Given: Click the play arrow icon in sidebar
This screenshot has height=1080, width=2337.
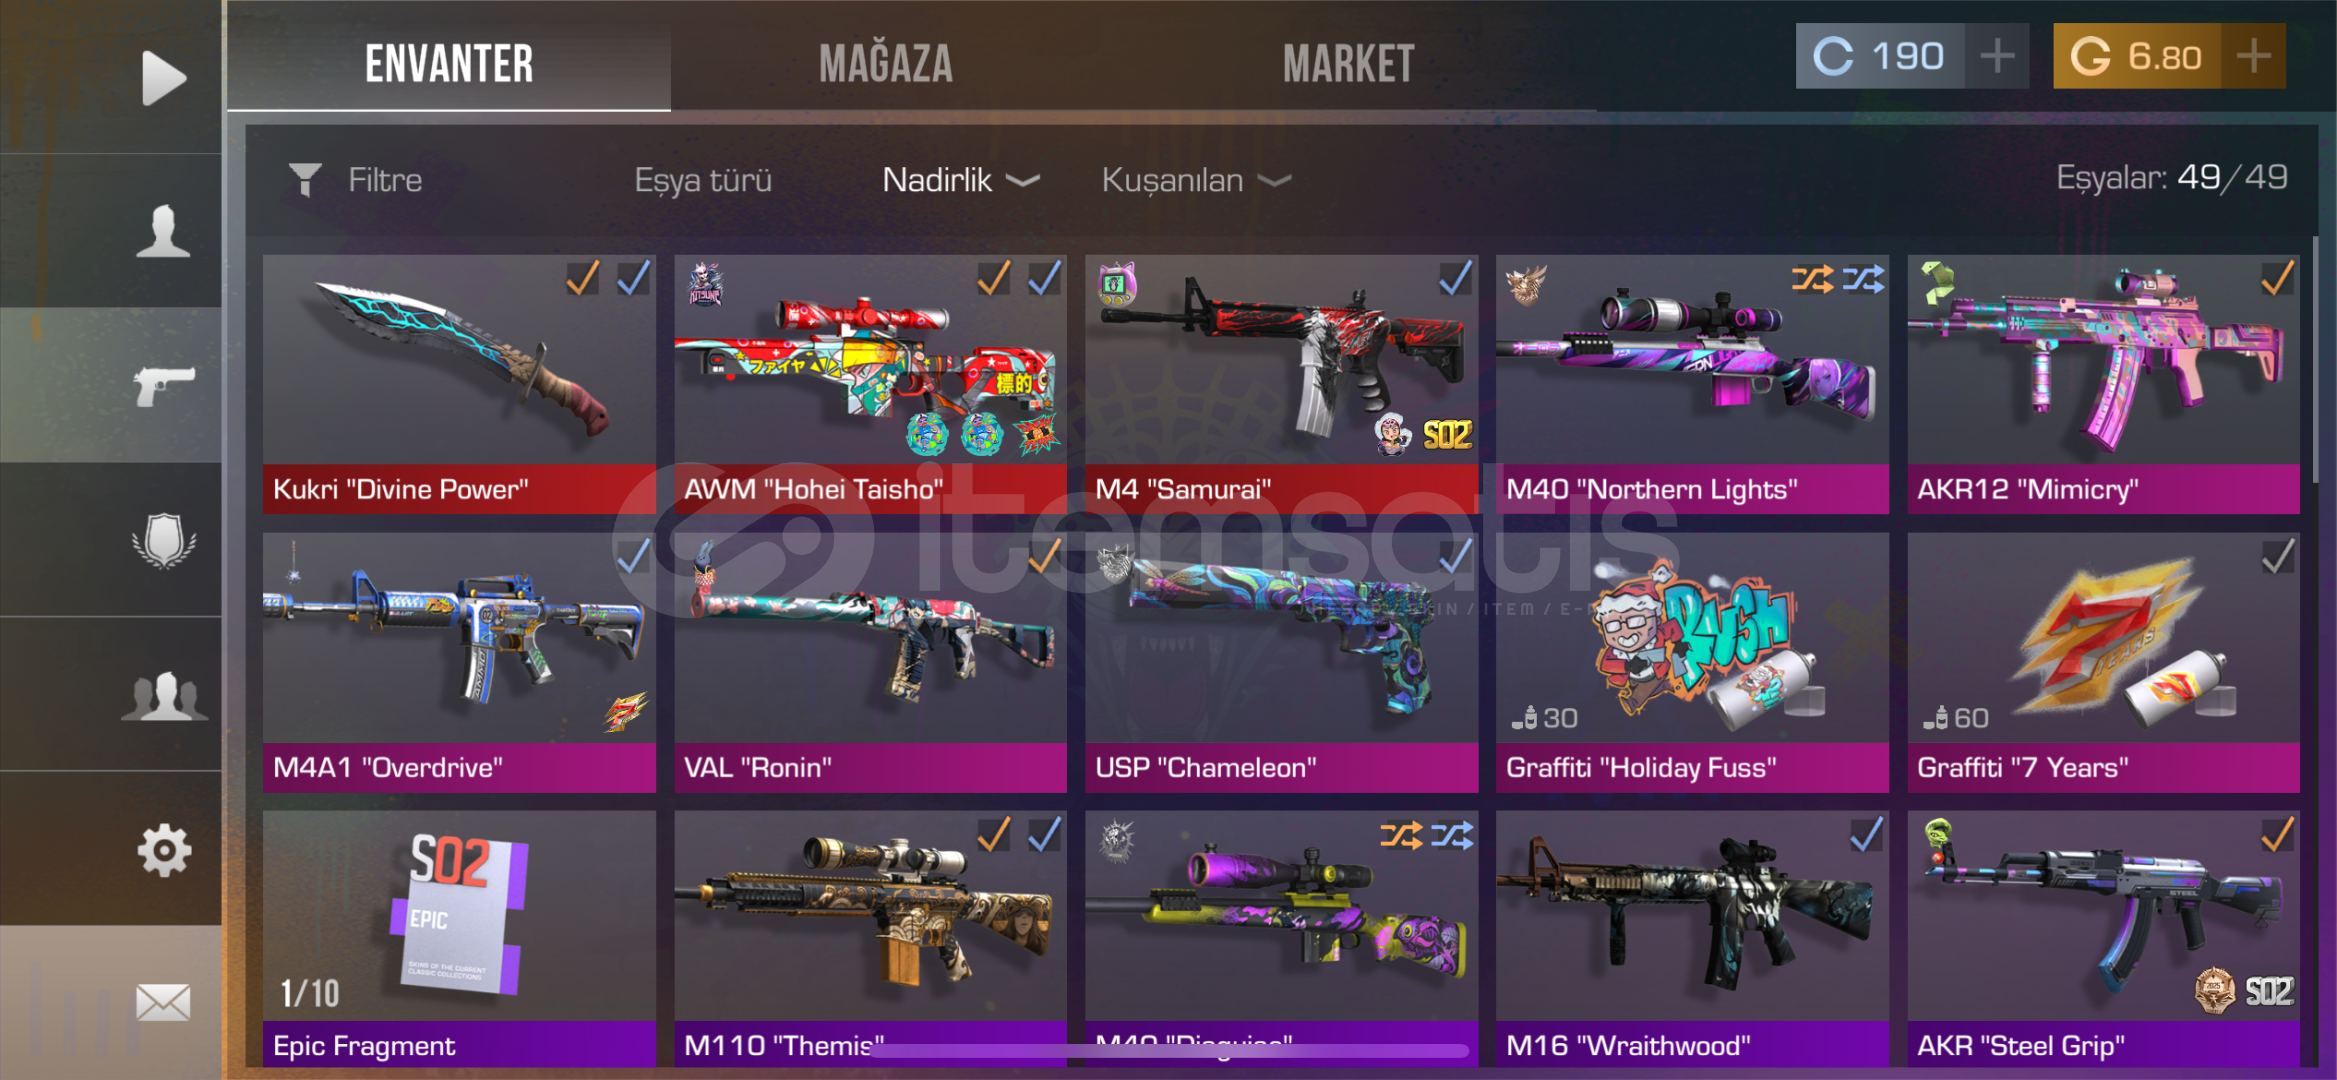Looking at the screenshot, I should 164,78.
